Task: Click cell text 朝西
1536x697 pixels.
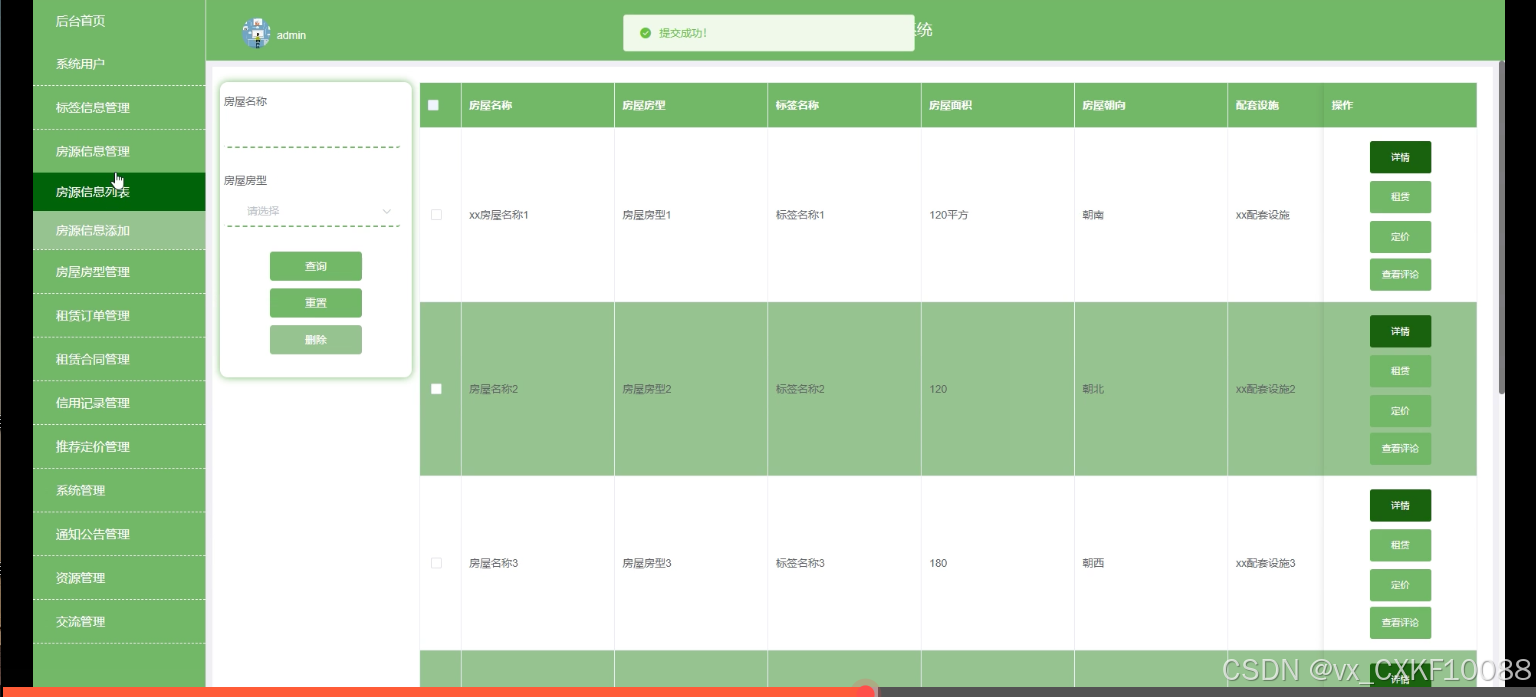Action: [x=1093, y=563]
